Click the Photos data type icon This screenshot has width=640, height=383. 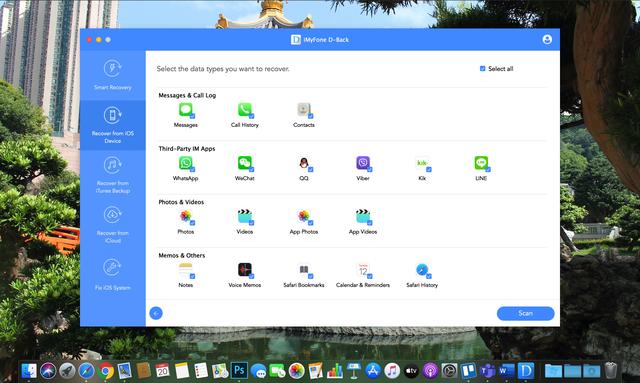click(186, 216)
